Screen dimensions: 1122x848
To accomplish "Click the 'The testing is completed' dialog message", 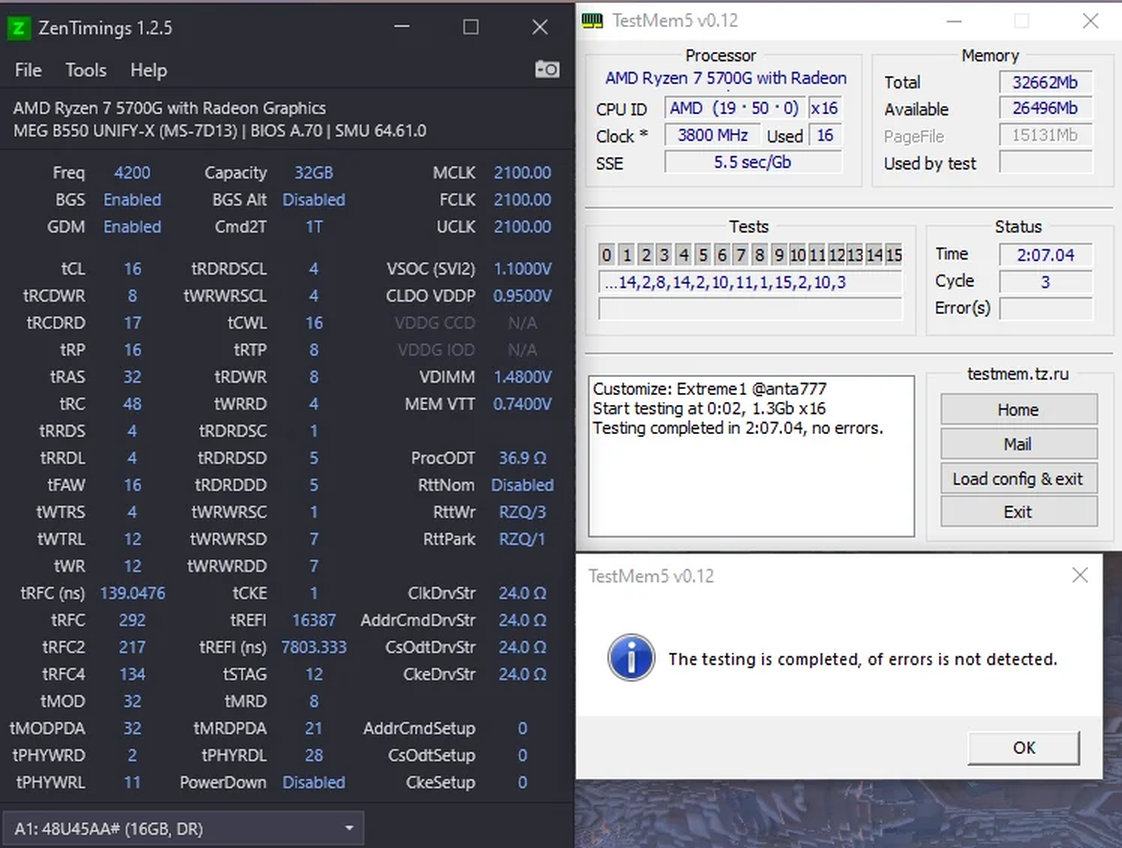I will [862, 659].
